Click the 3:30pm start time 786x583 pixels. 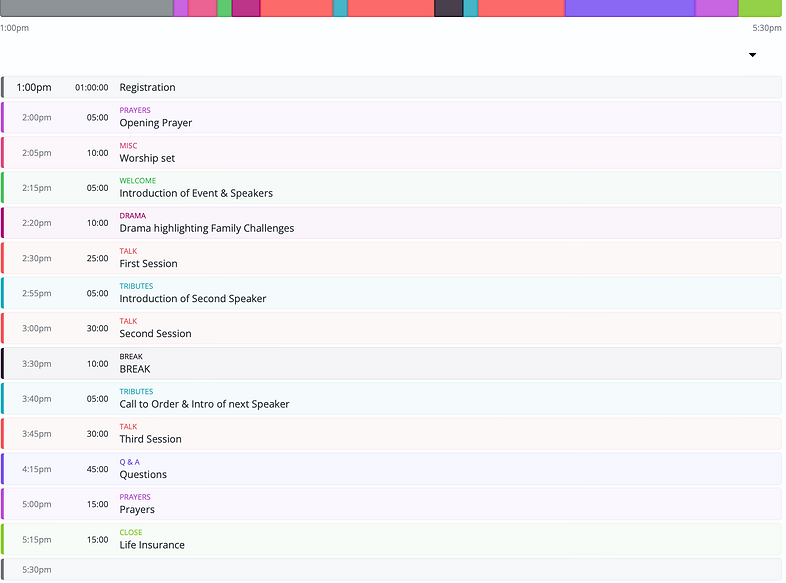click(x=37, y=364)
